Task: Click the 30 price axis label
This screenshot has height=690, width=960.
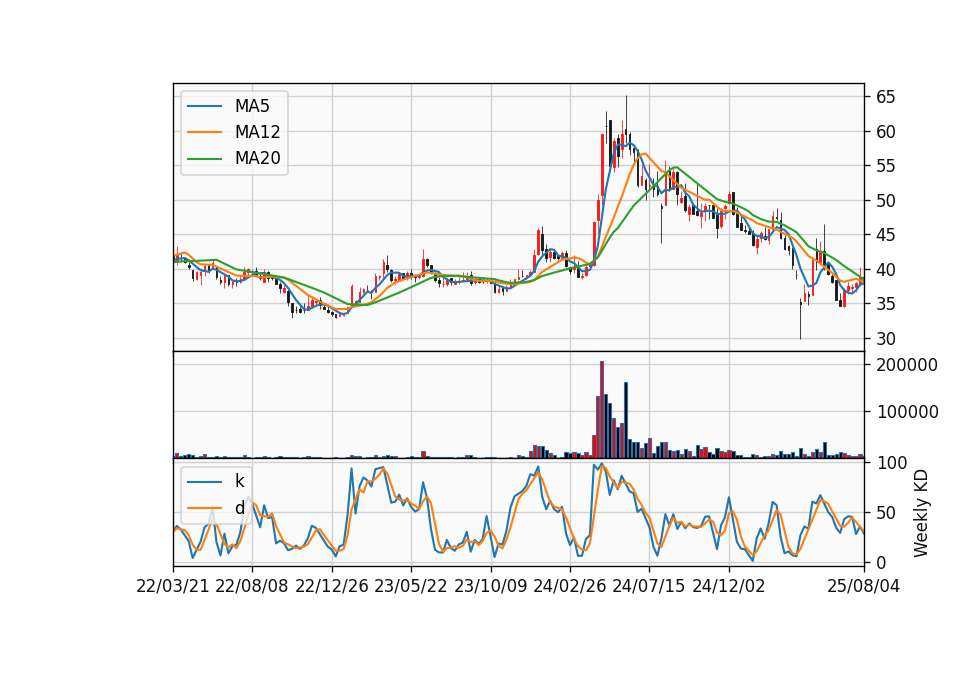Action: pos(885,339)
